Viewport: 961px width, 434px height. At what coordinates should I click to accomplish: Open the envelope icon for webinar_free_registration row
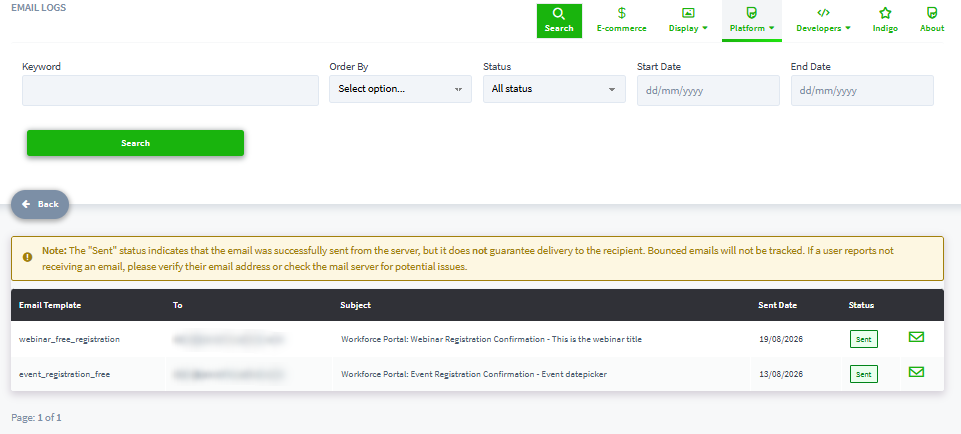[916, 337]
